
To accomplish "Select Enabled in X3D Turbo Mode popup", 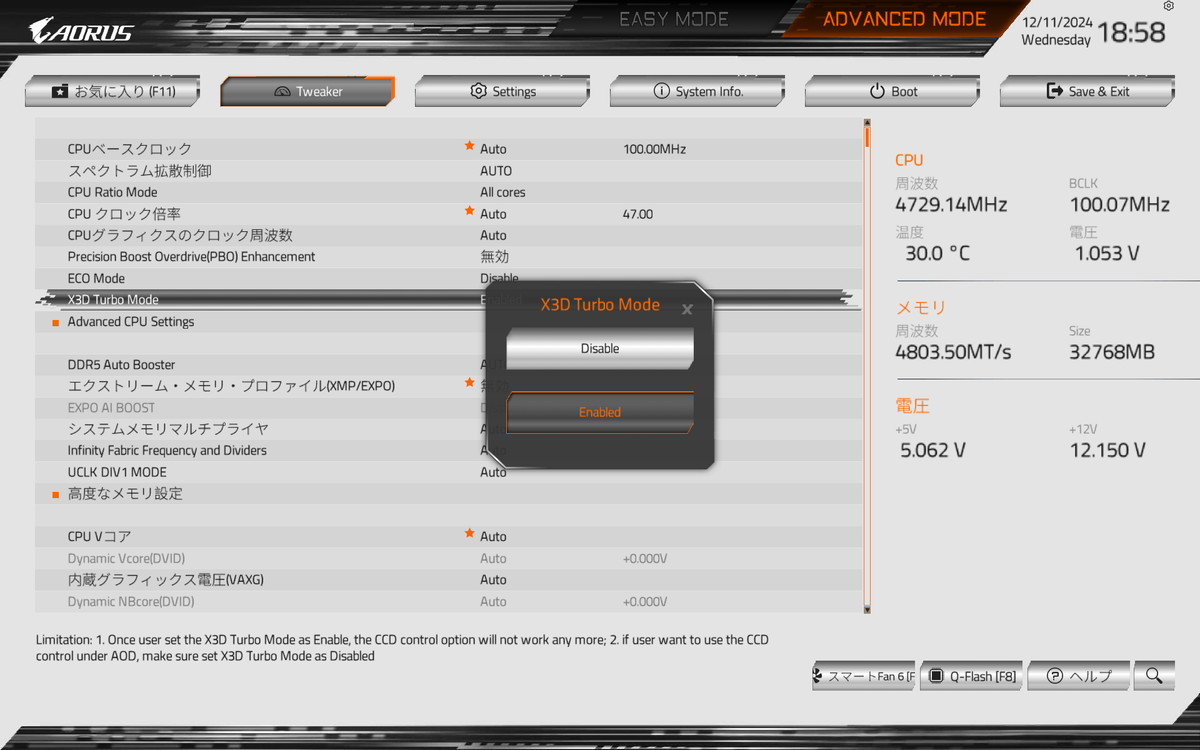I will 600,412.
